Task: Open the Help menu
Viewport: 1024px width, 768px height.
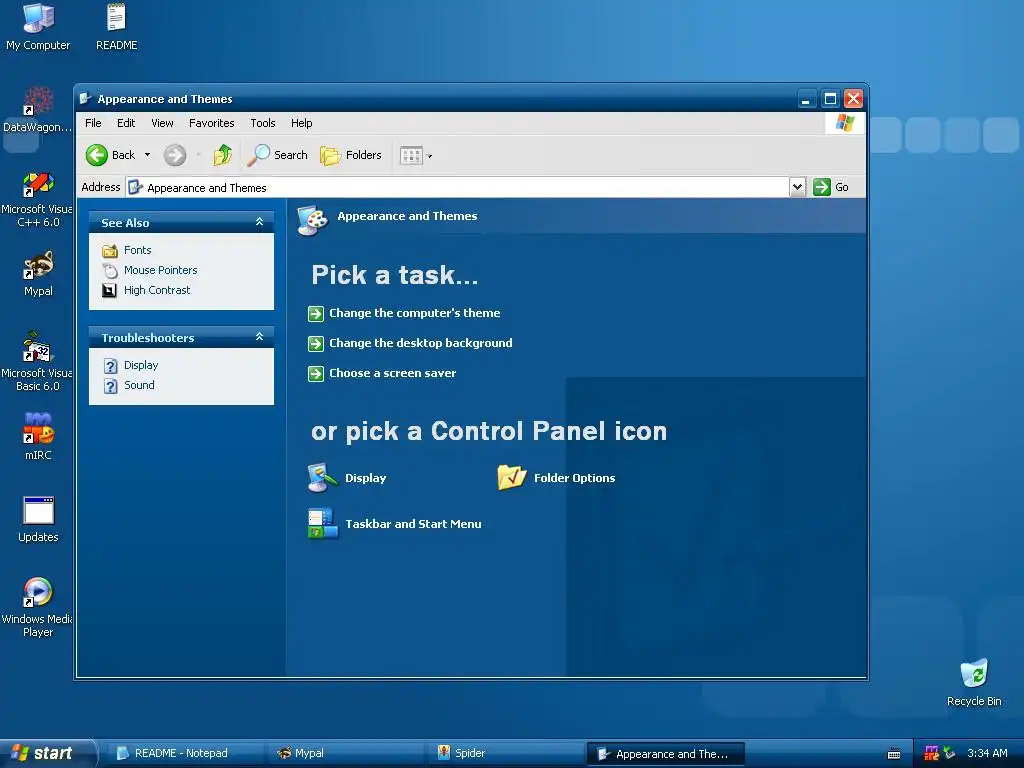Action: pyautogui.click(x=302, y=123)
